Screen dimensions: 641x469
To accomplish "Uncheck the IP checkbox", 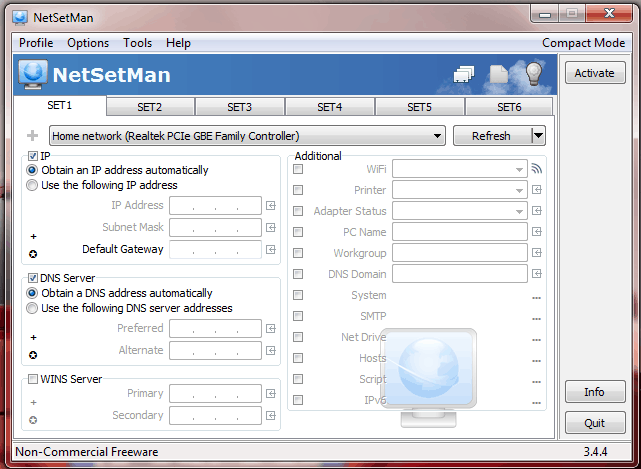I will (33, 156).
